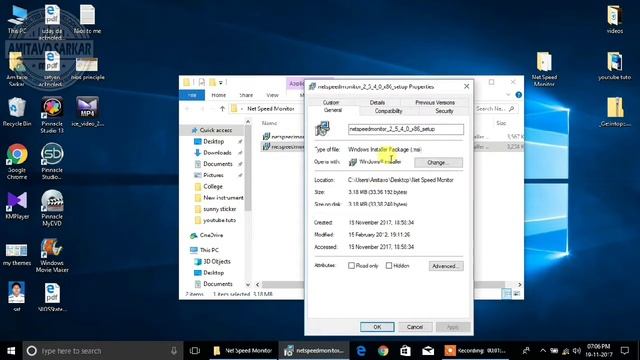Click Advanced... attributes button
This screenshot has height=360, width=640.
coord(446,266)
